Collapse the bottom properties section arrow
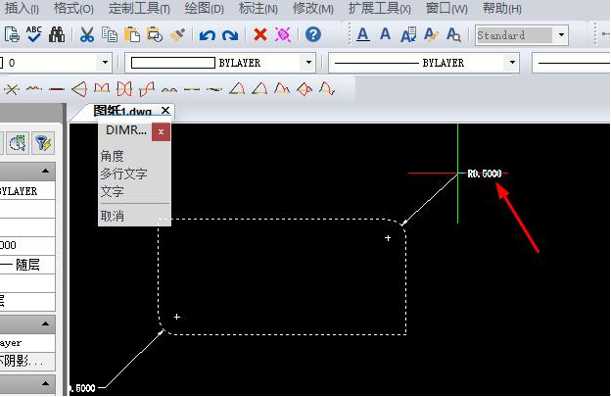This screenshot has height=397, width=611. pyautogui.click(x=45, y=383)
